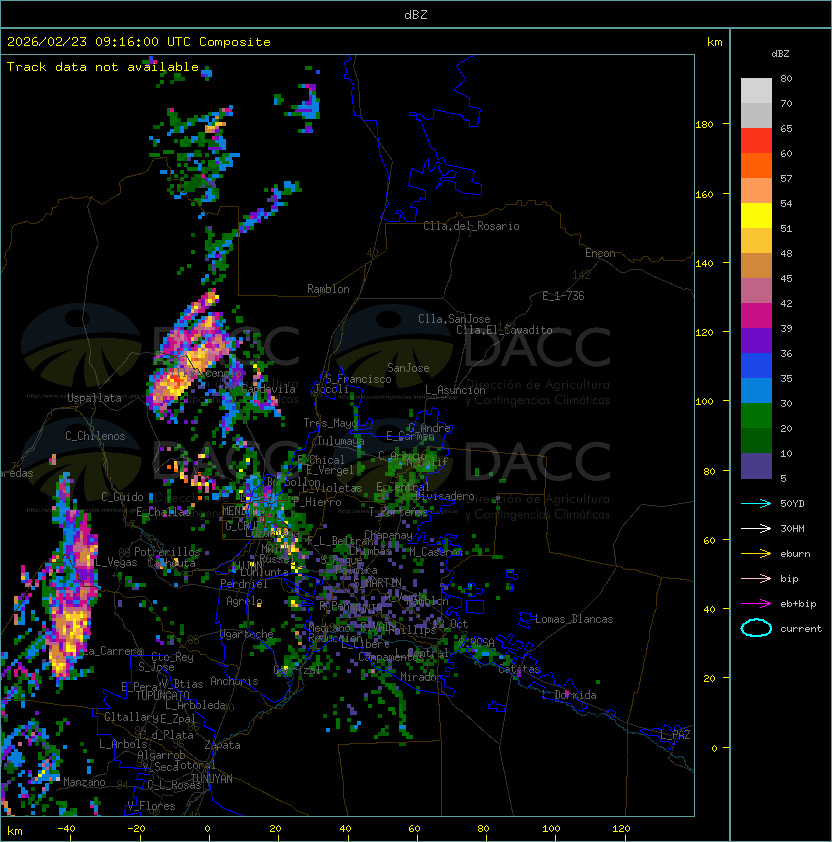
Task: Click the 'Zapata' place label
Action: coord(222,745)
